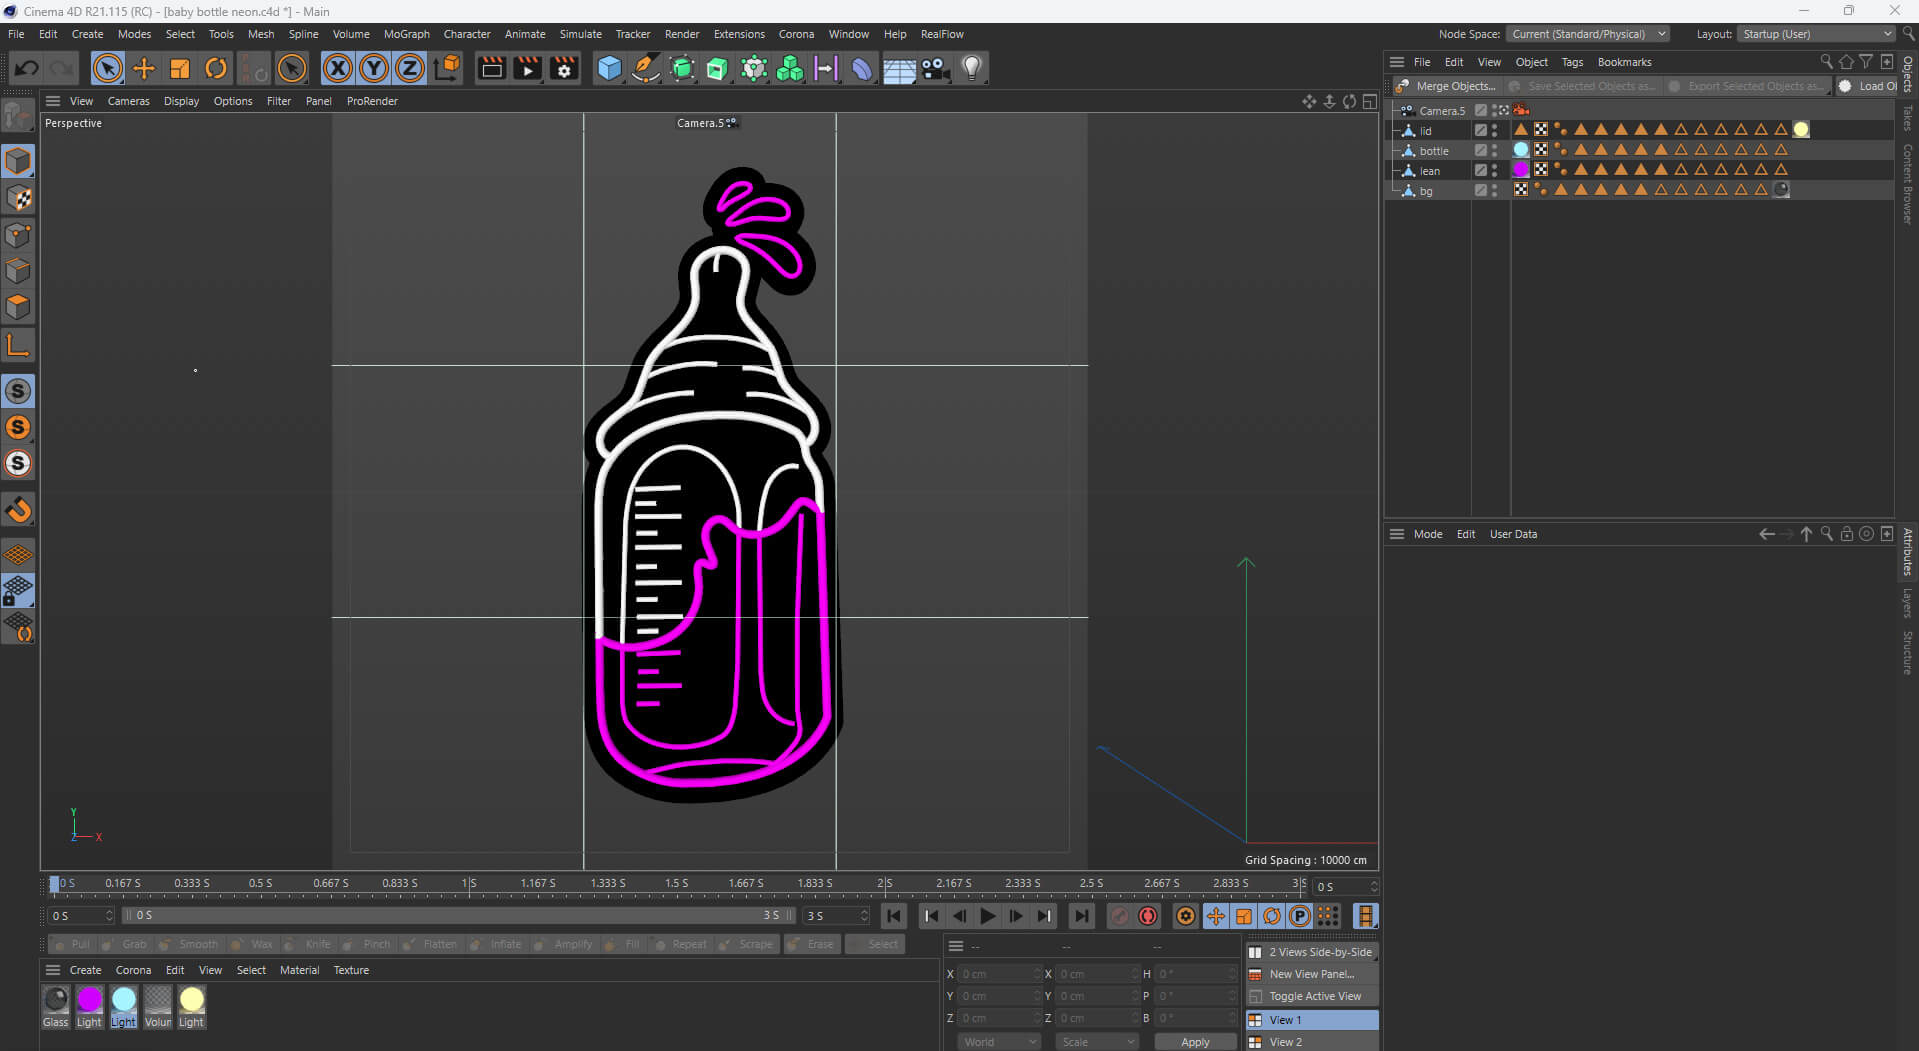Click the Record Active Objects button
Image resolution: width=1919 pixels, height=1051 pixels.
(x=1119, y=915)
